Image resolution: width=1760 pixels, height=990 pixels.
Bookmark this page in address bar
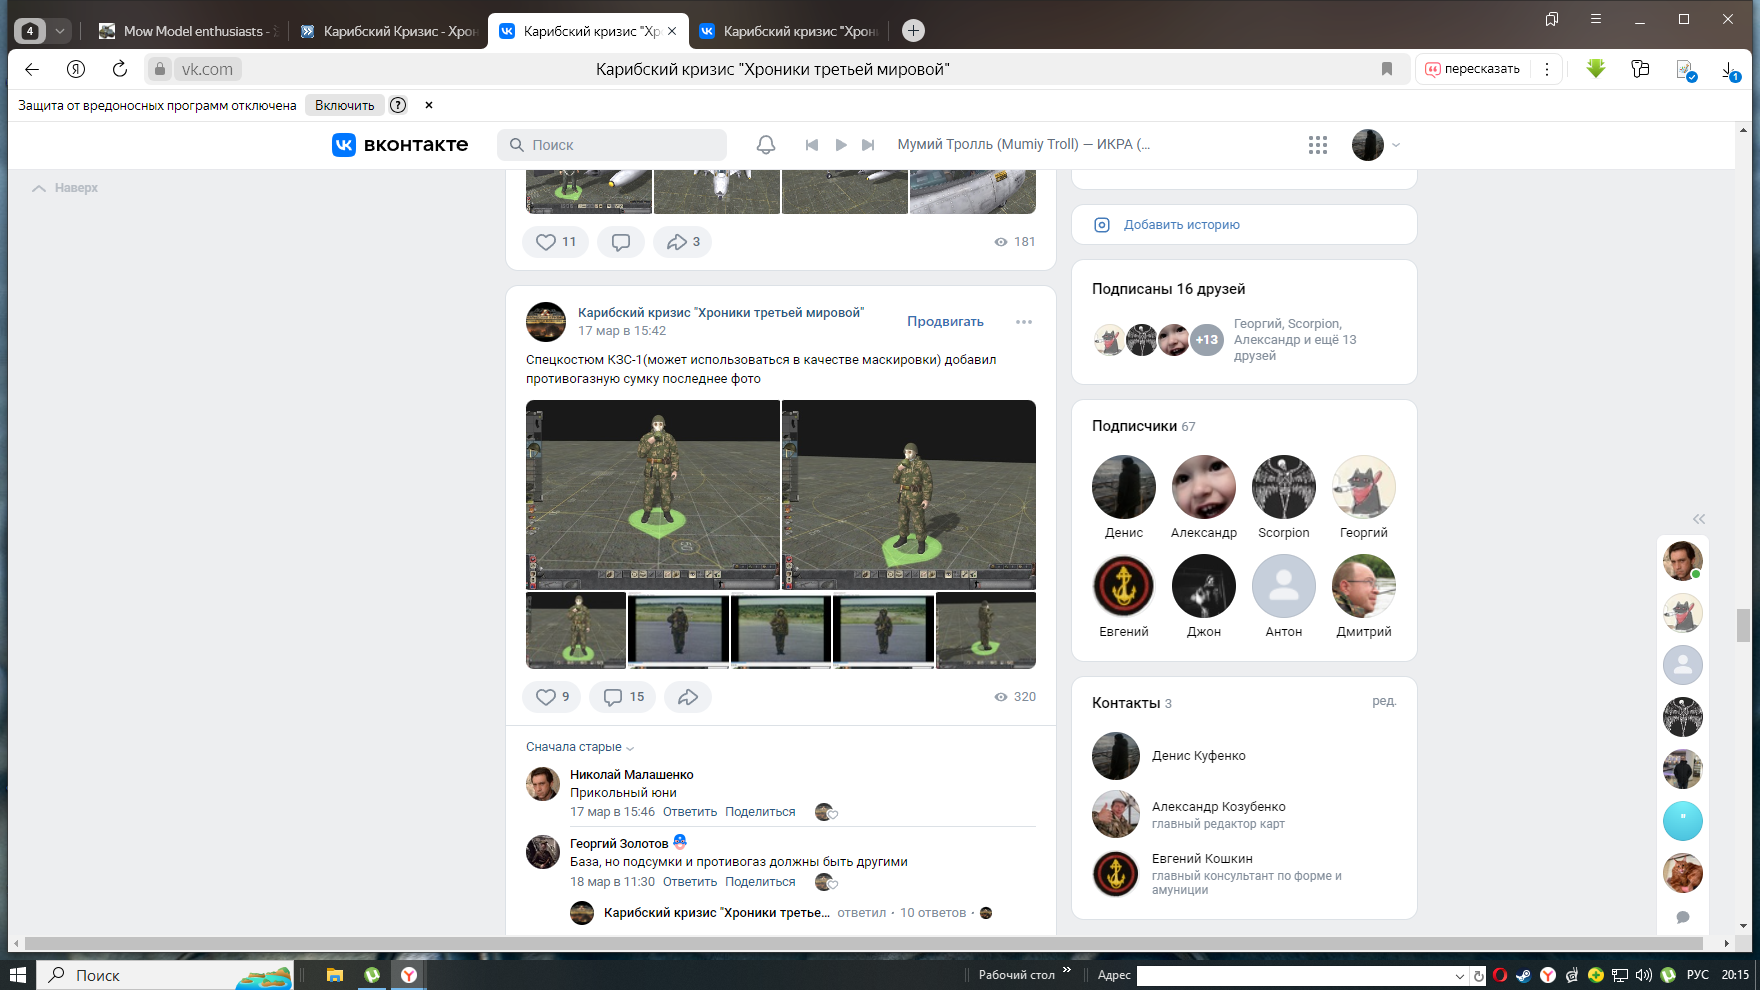tap(1387, 69)
